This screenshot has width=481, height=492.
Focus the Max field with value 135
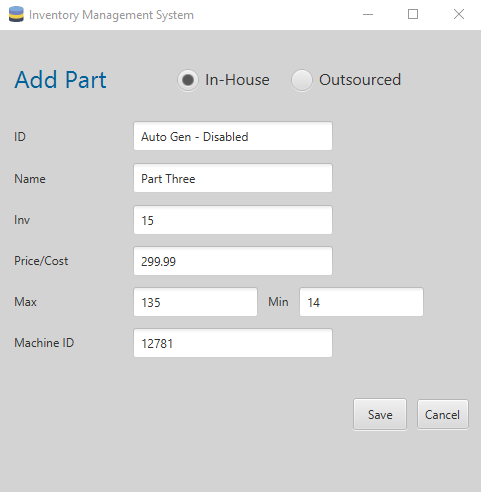(195, 302)
